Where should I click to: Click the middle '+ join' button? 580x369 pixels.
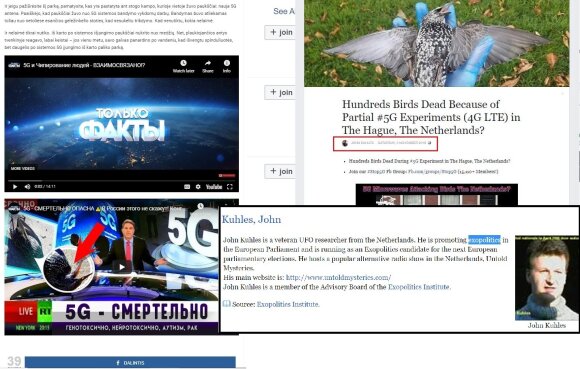click(280, 92)
